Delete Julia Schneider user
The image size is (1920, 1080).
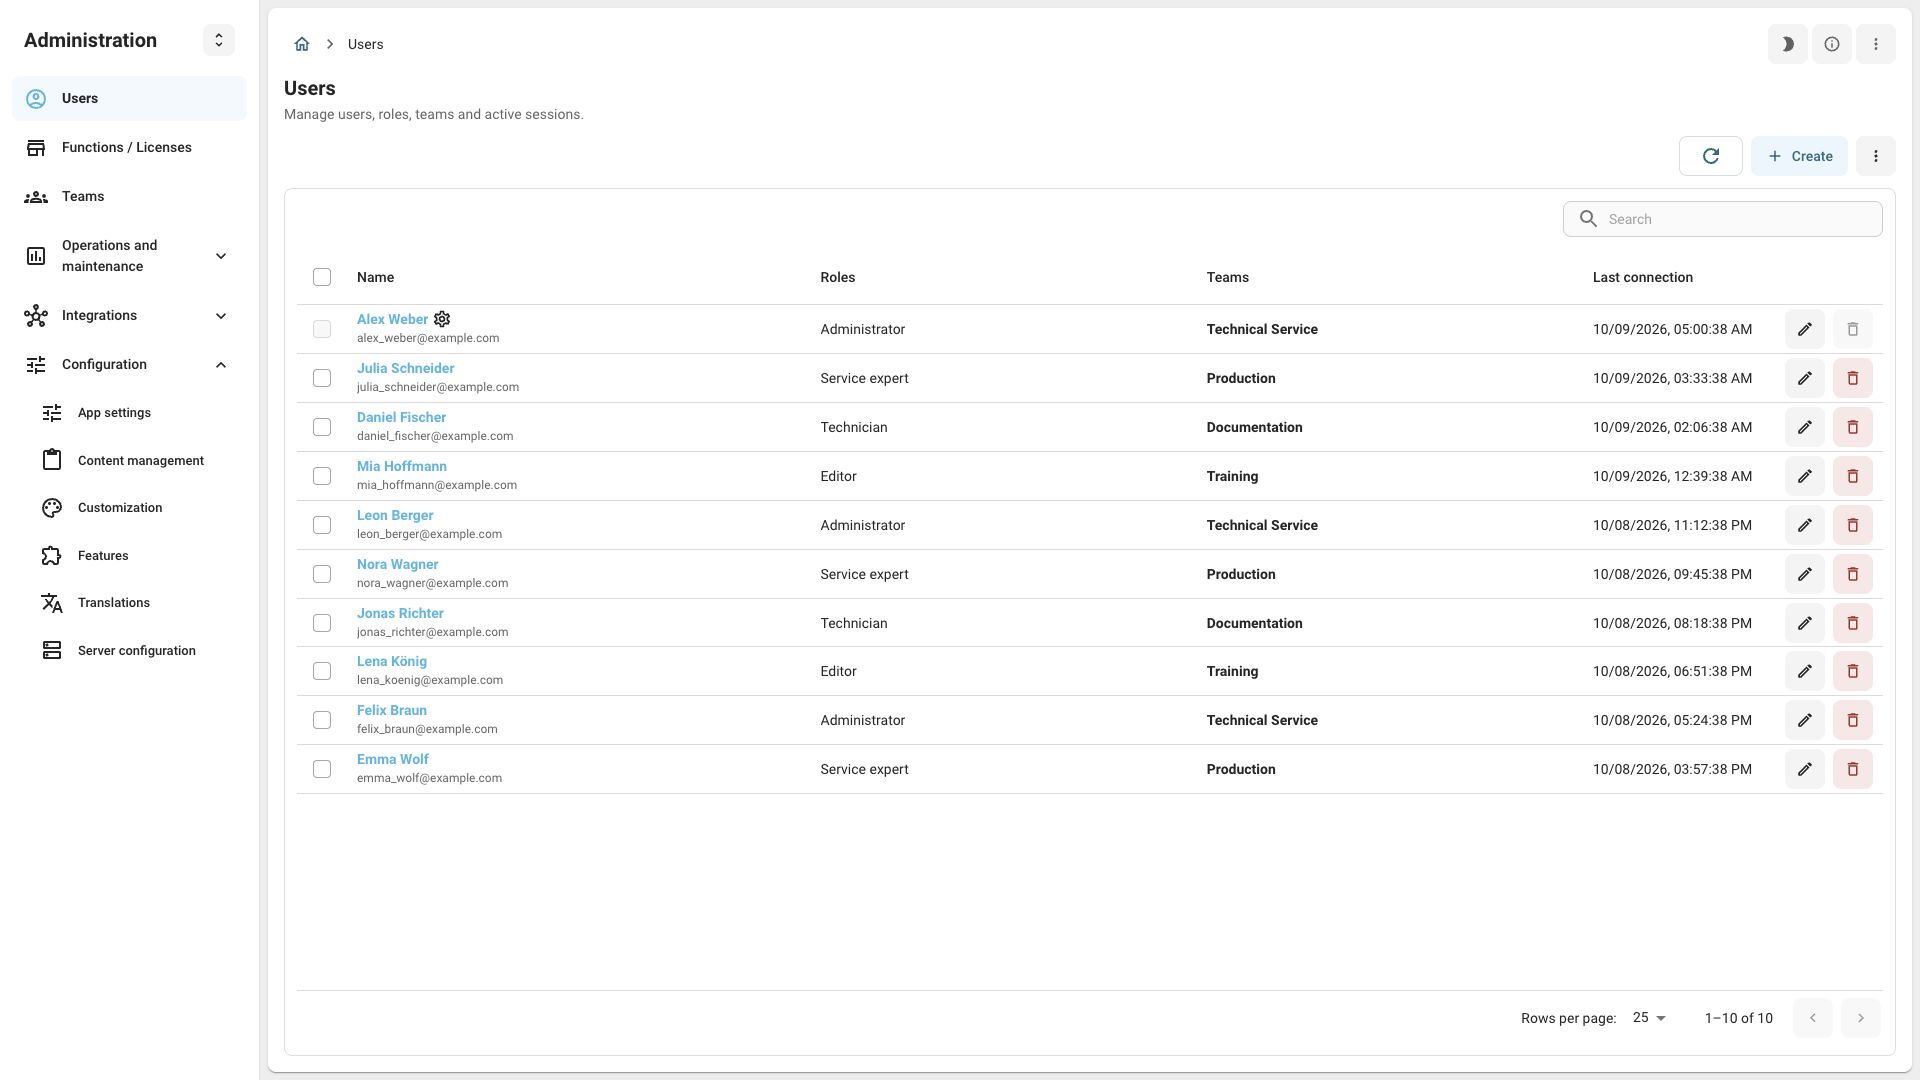click(1852, 378)
